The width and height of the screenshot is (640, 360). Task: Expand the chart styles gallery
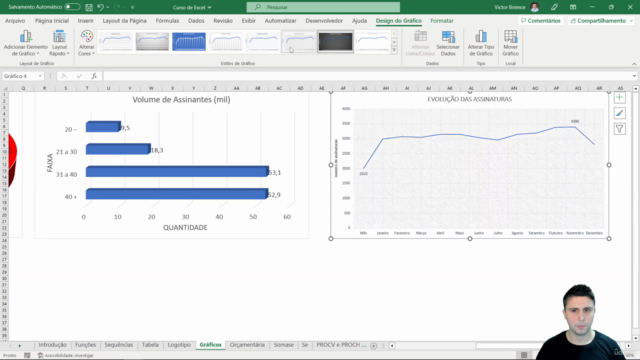(394, 50)
